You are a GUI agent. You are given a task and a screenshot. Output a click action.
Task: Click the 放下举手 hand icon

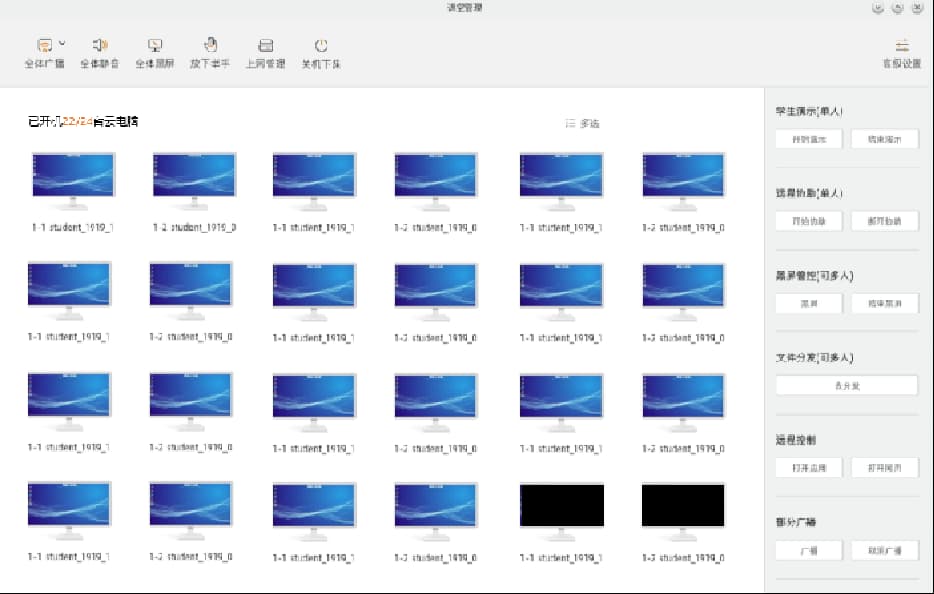(210, 45)
